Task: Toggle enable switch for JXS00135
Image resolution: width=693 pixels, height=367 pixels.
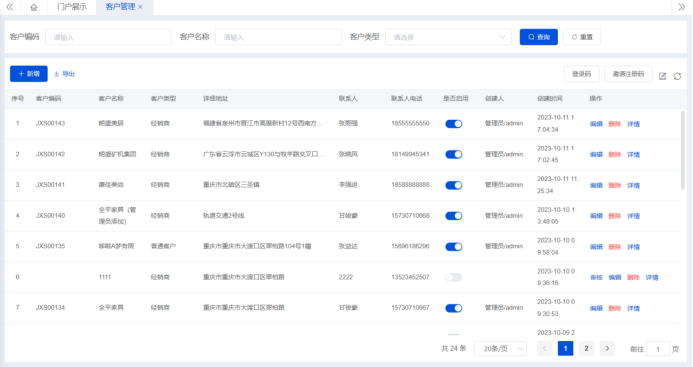Action: [453, 247]
